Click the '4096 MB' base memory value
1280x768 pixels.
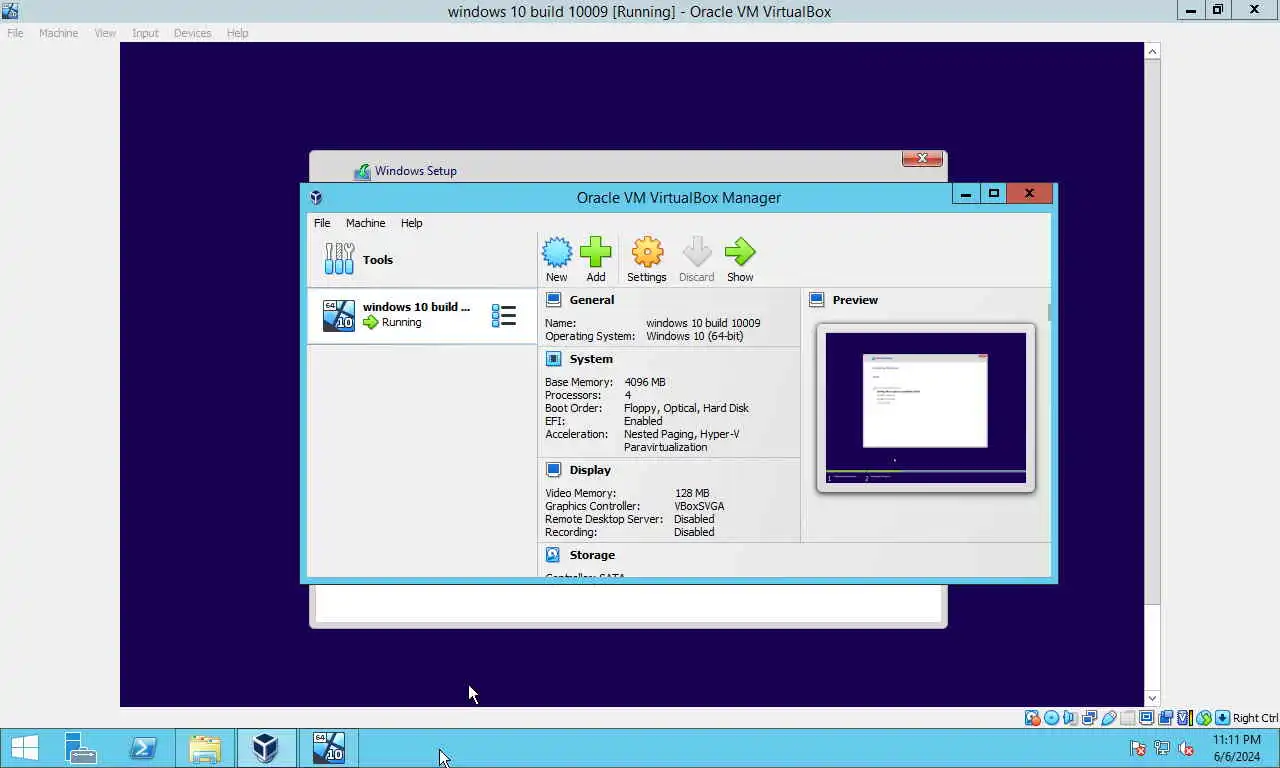(x=645, y=382)
